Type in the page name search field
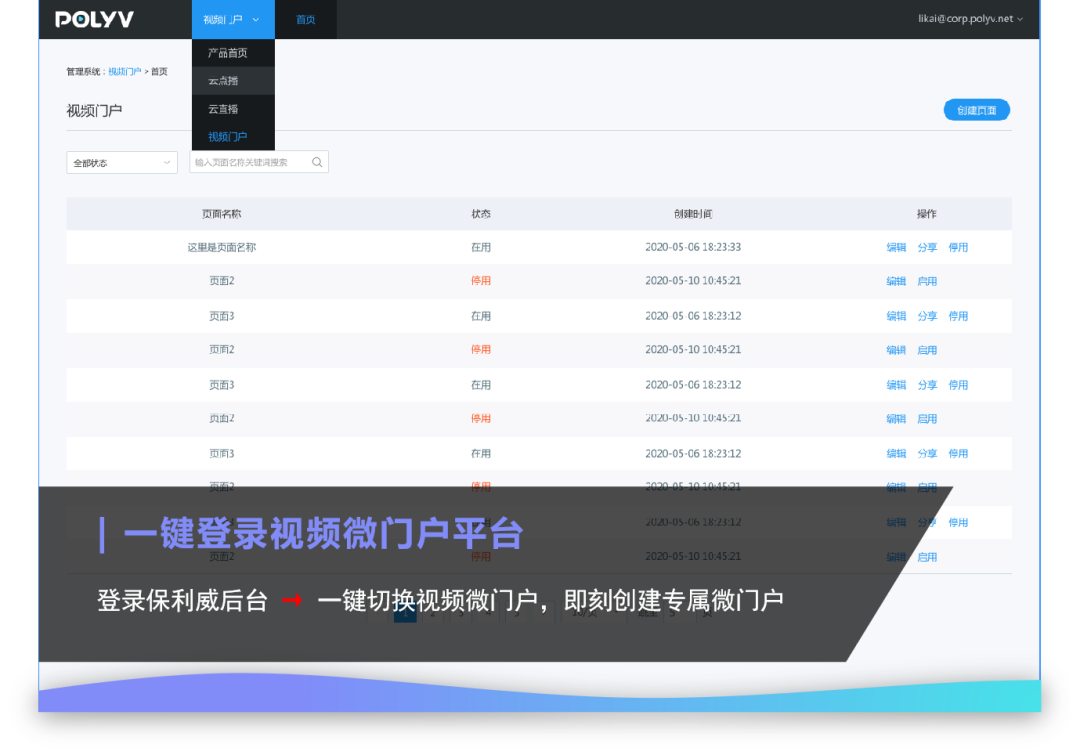Image resolution: width=1080 pixels, height=755 pixels. [248, 162]
